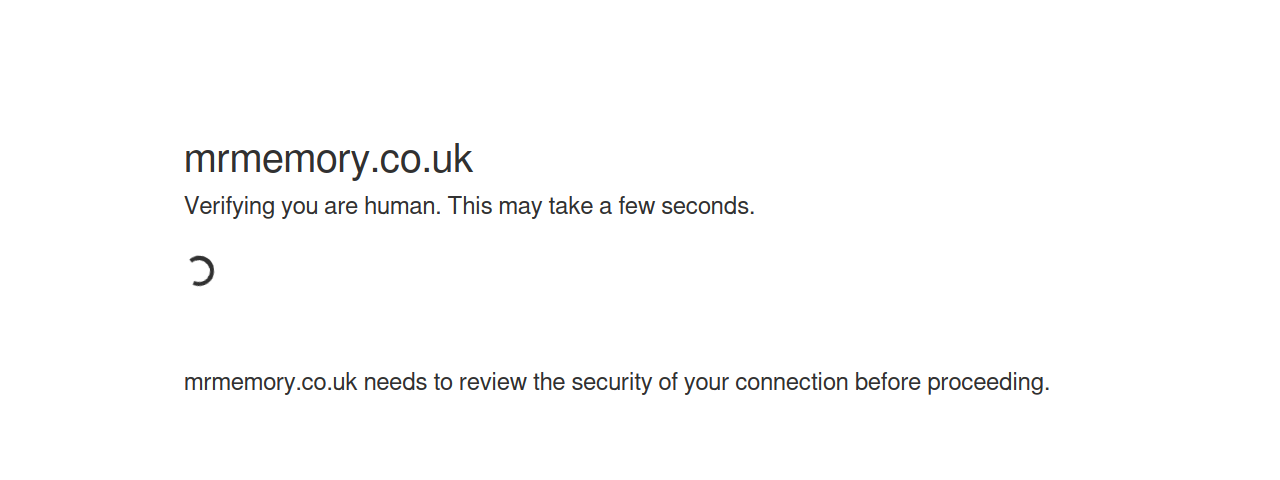
Task: Click the word 'review' in the bottom sentence
Action: point(493,382)
